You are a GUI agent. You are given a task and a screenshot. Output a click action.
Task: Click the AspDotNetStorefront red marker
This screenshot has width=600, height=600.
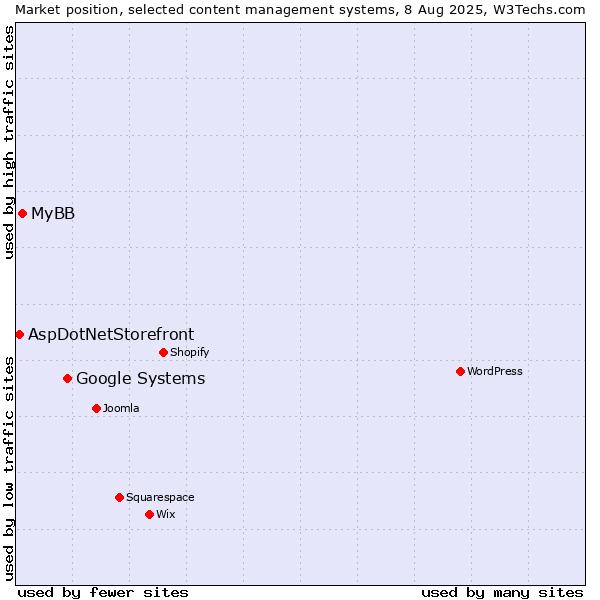coord(20,335)
